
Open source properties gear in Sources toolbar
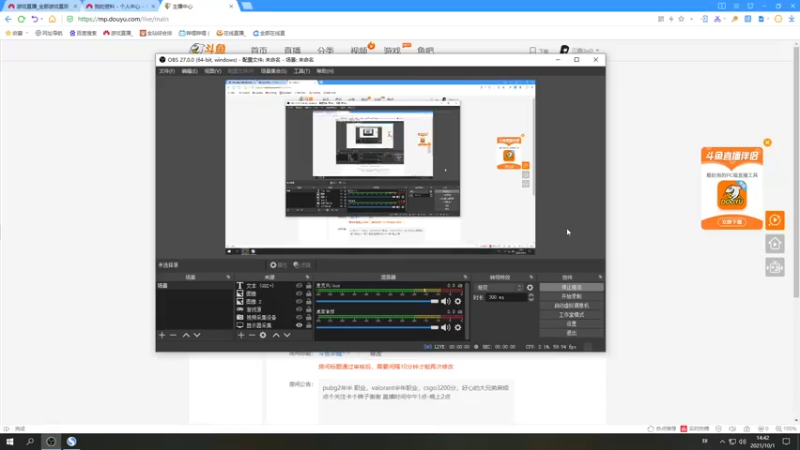tap(263, 335)
